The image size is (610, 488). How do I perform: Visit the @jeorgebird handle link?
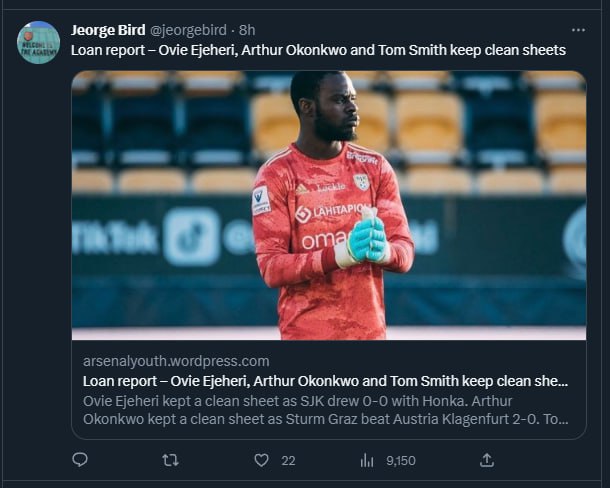(x=190, y=30)
